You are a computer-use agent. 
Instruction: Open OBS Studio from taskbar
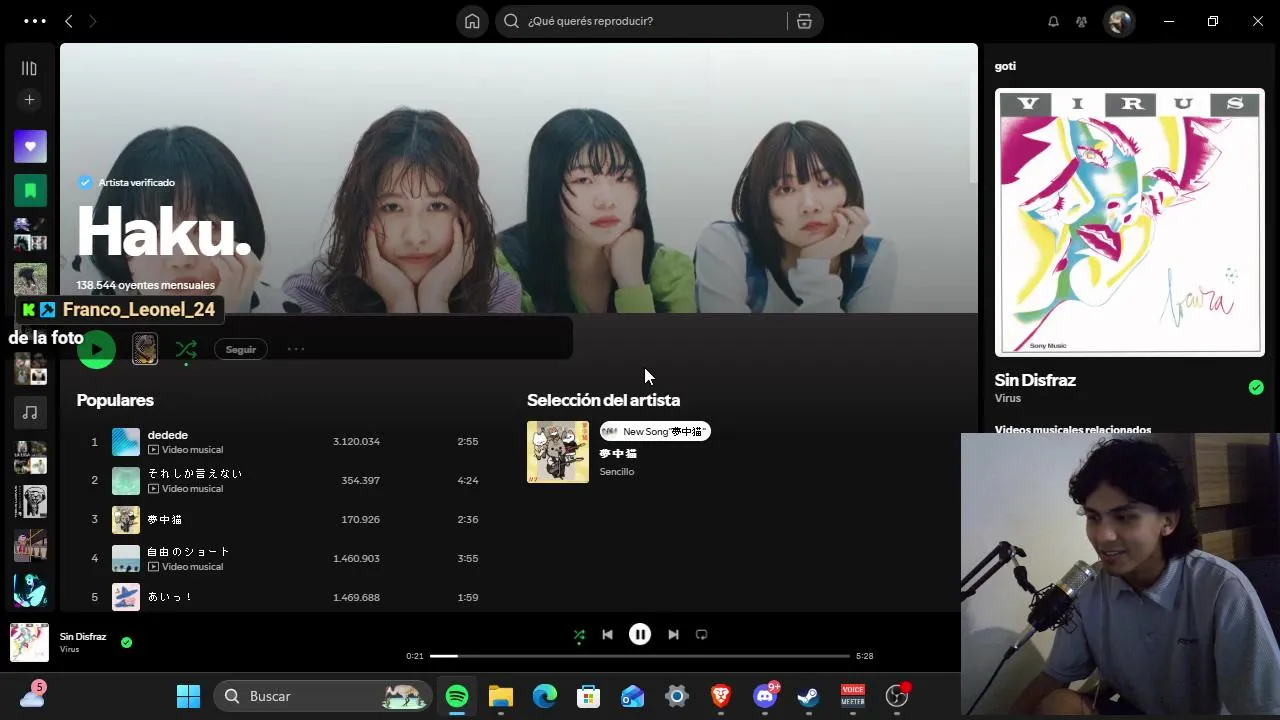(x=897, y=696)
